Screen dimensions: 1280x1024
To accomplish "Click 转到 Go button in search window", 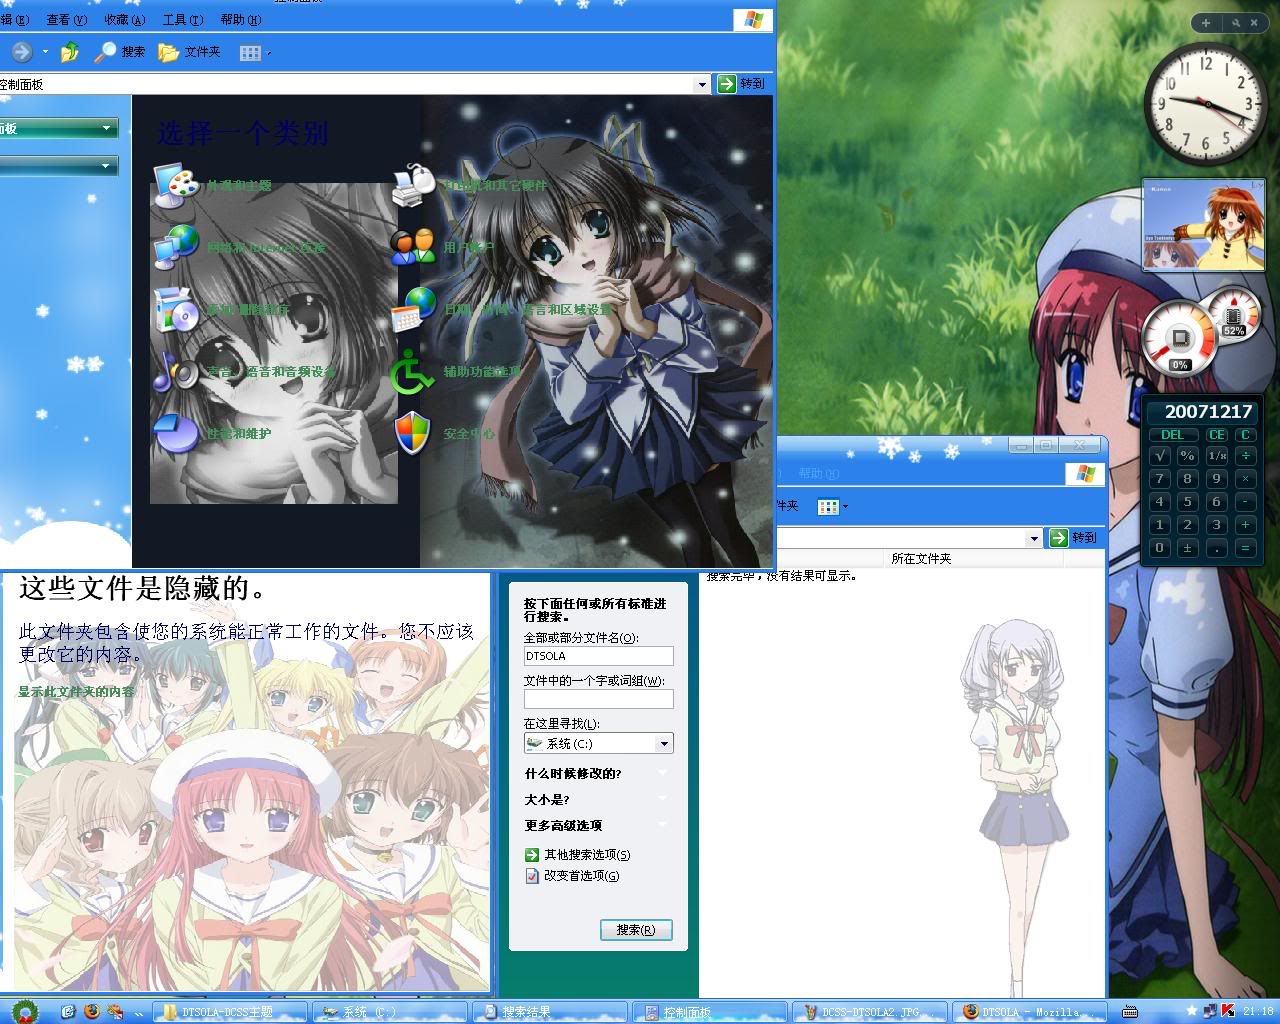I will coord(1072,538).
